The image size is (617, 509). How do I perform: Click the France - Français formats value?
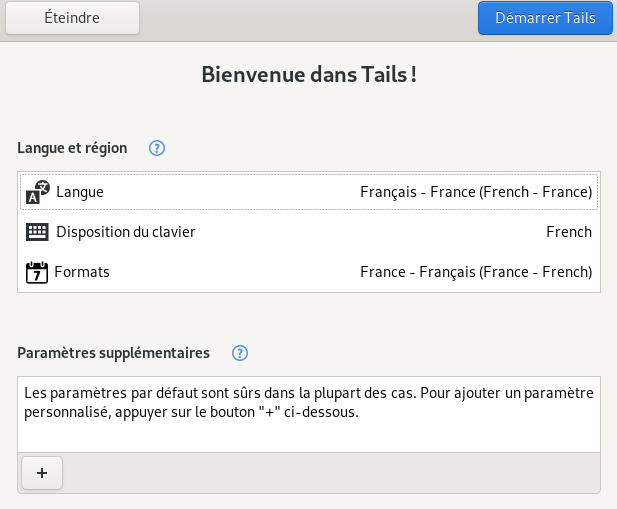pyautogui.click(x=476, y=272)
